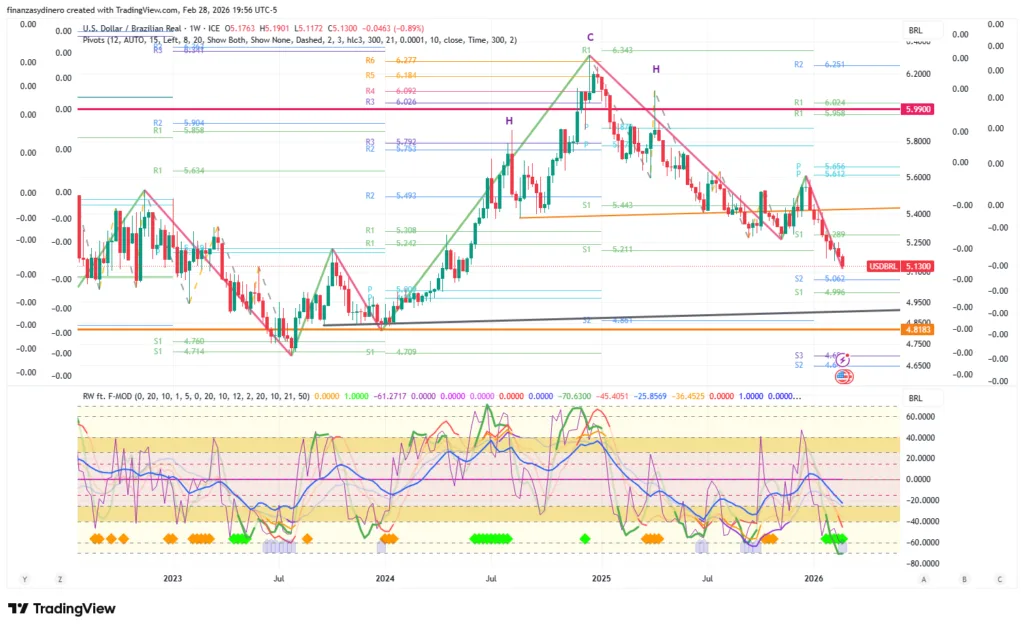The image size is (1024, 629).
Task: Click the pink 5.9900 price label
Action: point(917,109)
